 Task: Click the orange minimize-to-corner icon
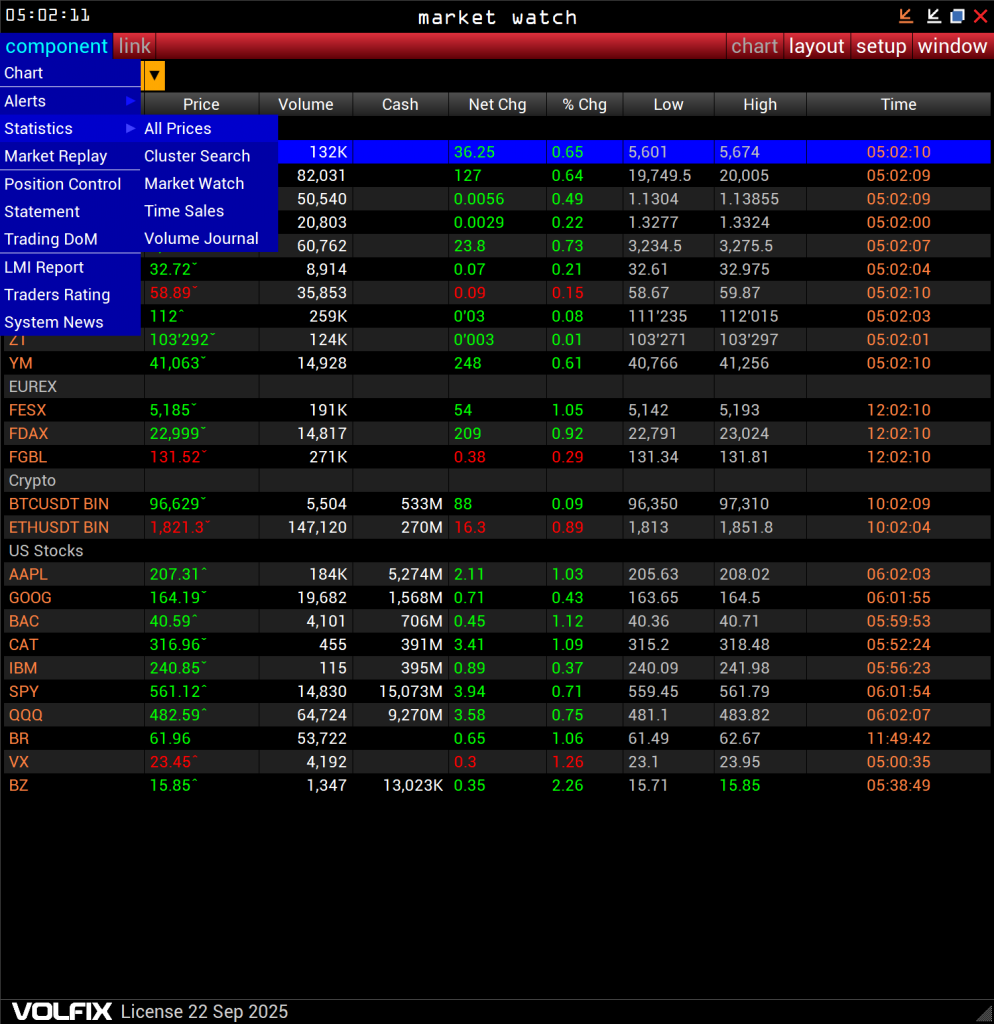905,16
